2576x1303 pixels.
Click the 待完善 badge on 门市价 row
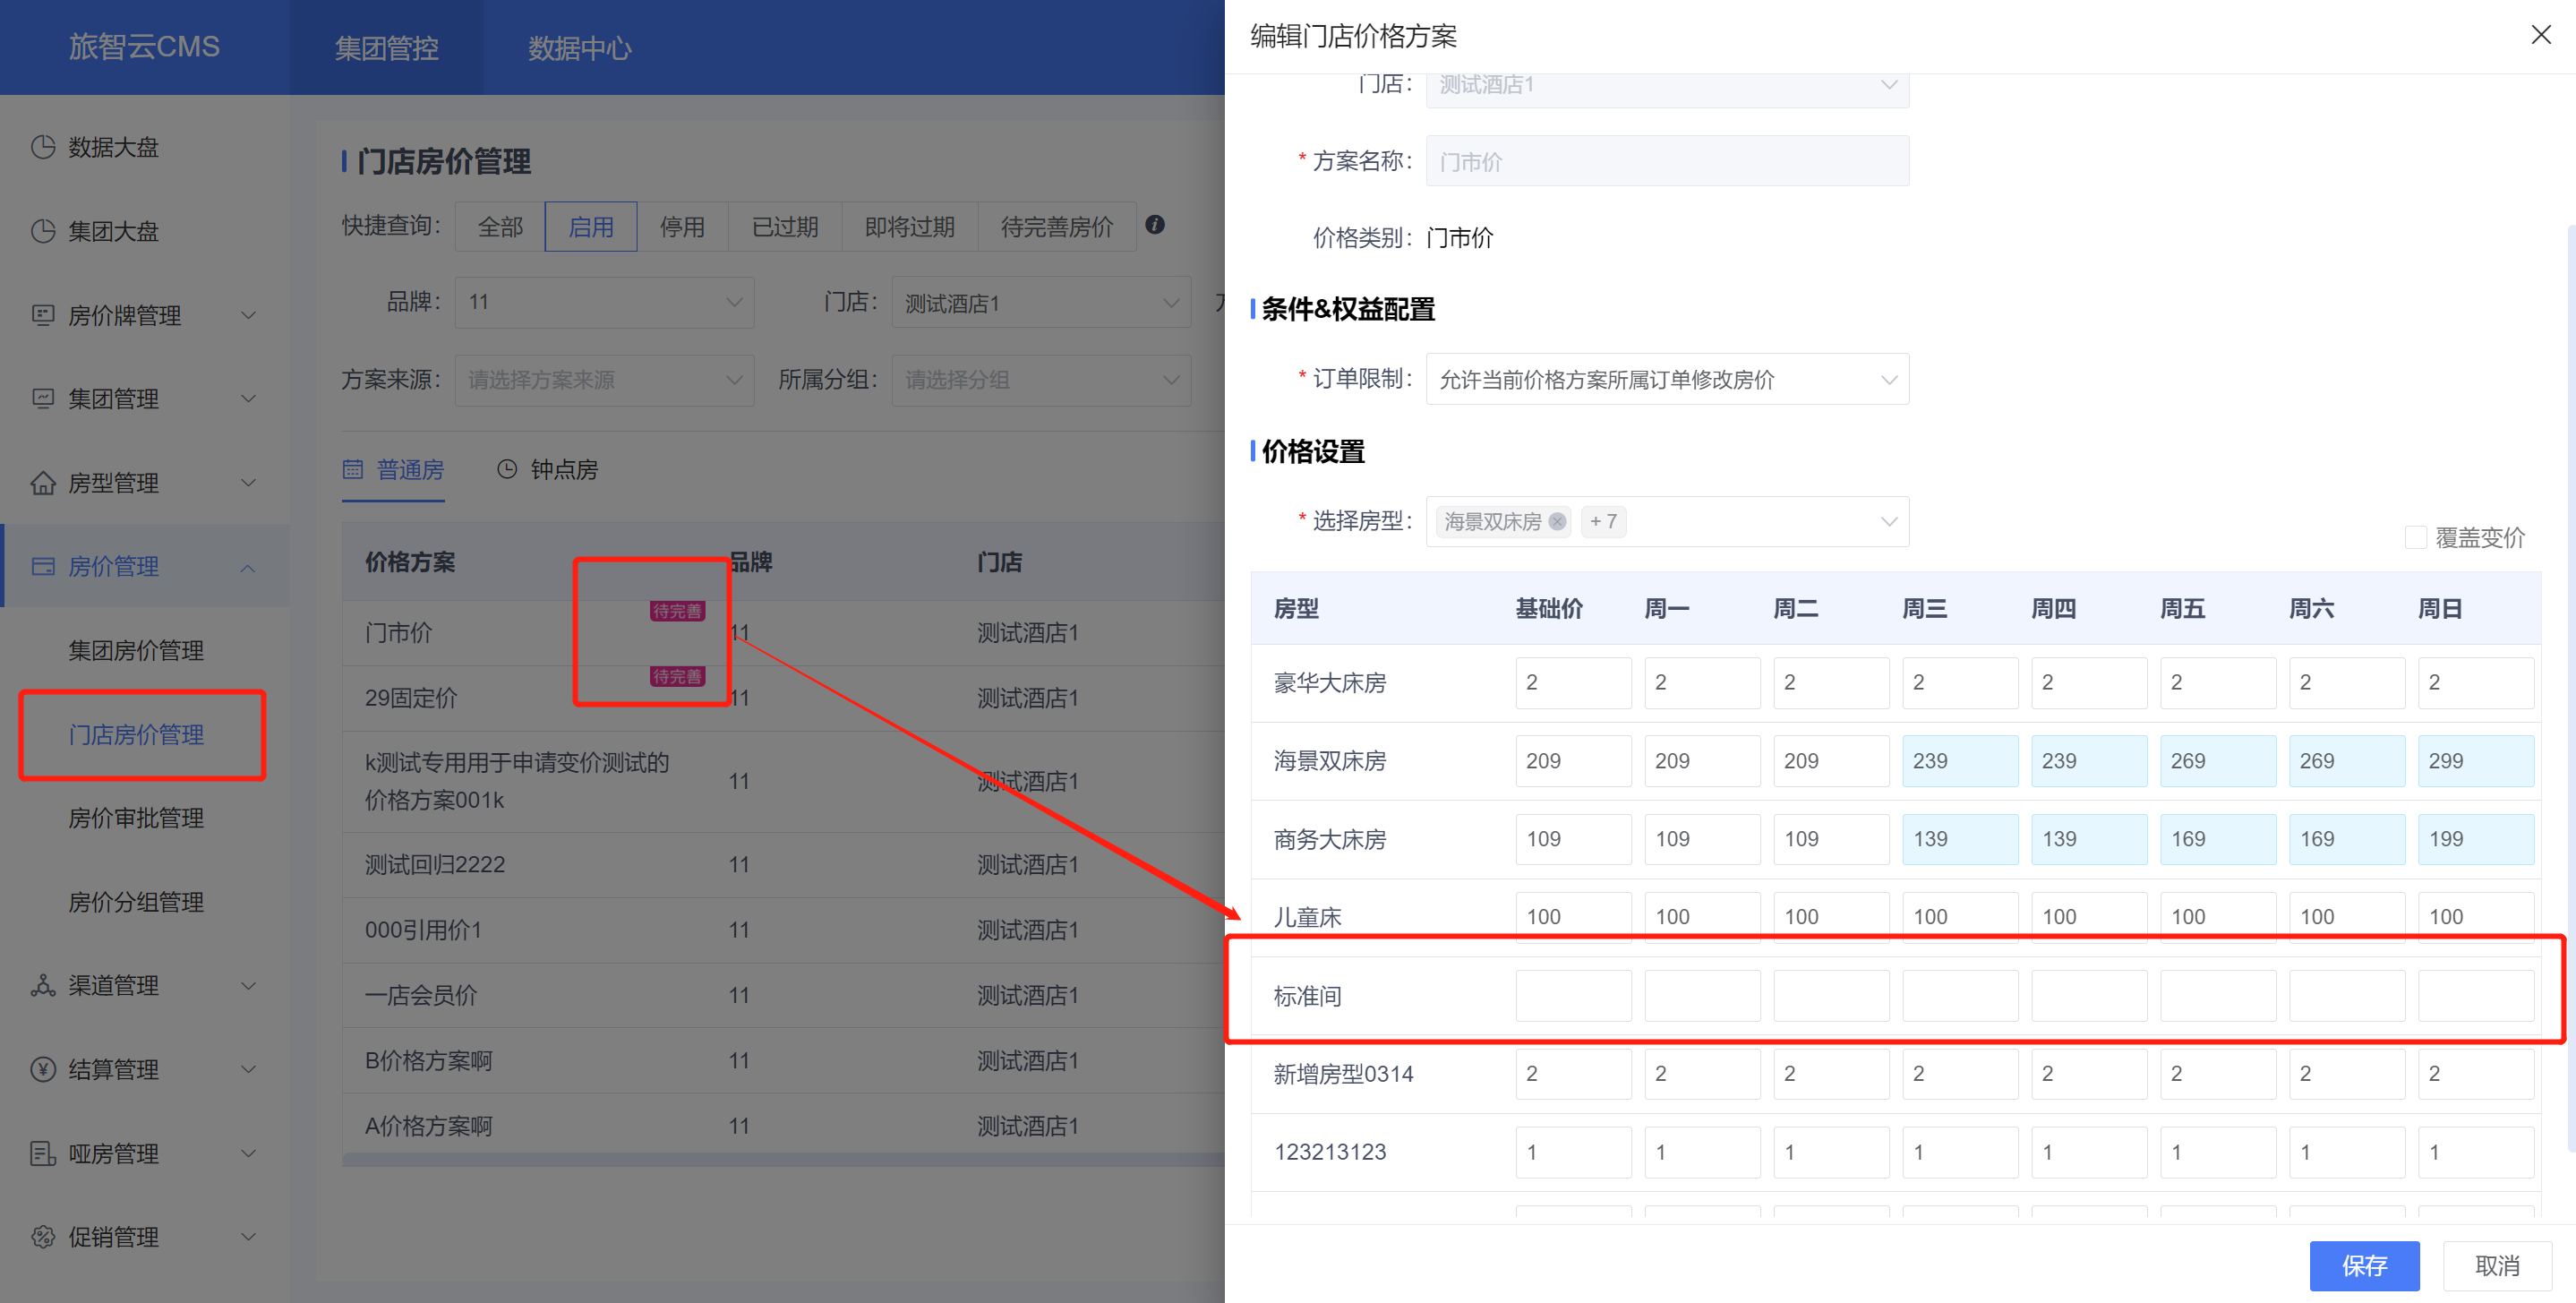pyautogui.click(x=677, y=611)
